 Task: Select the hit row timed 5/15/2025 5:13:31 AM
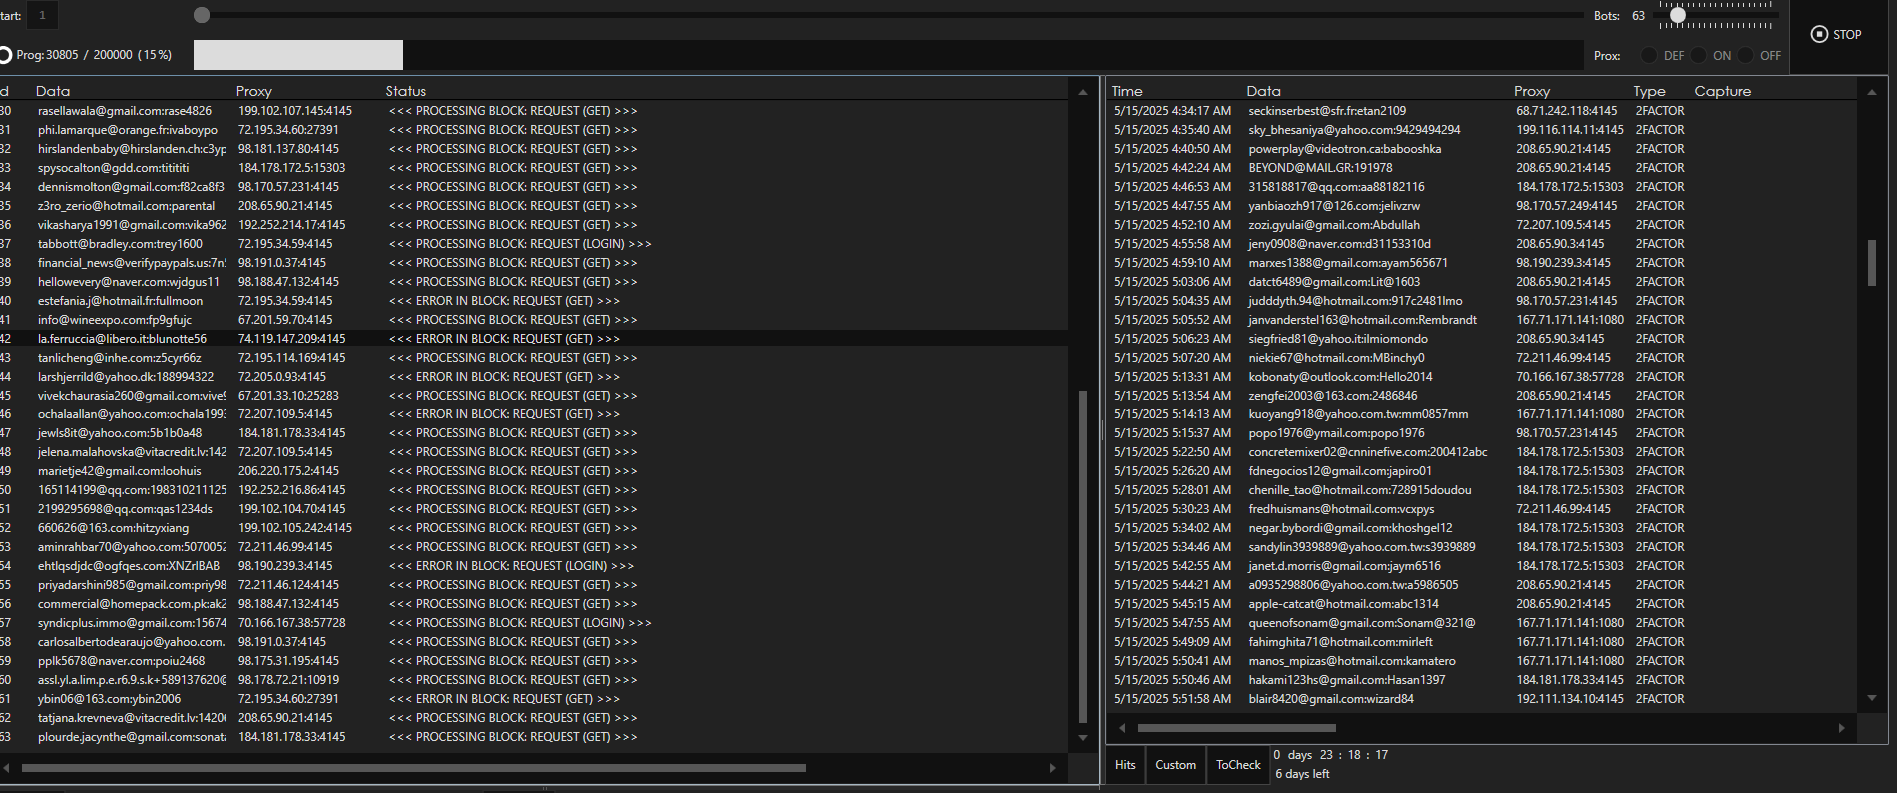(x=1482, y=377)
